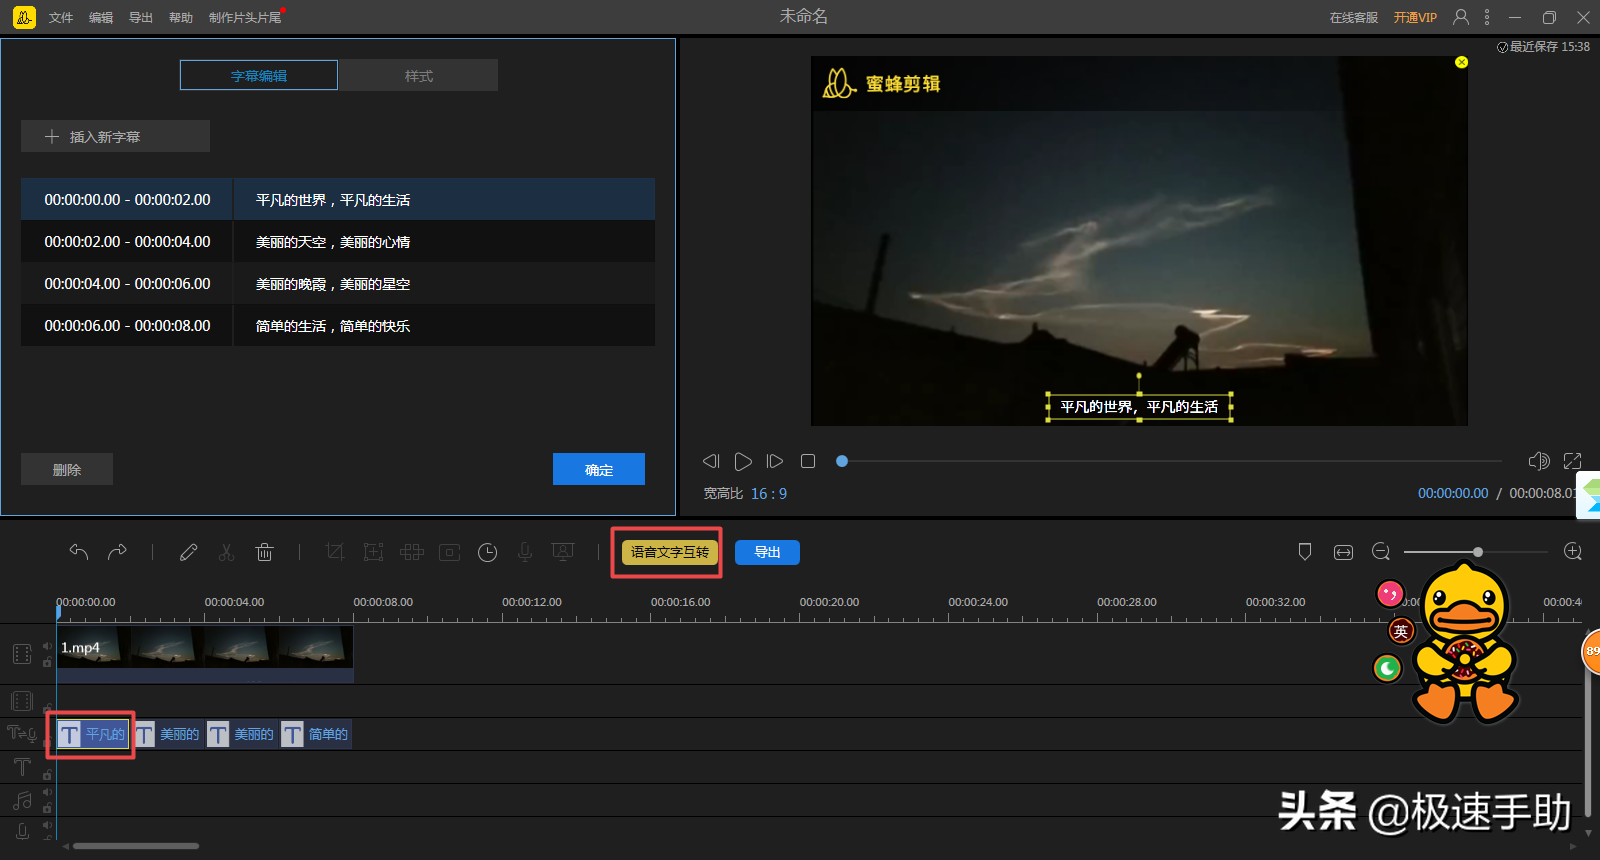The width and height of the screenshot is (1600, 860).
Task: Click 插入新字幕 button
Action: click(115, 136)
